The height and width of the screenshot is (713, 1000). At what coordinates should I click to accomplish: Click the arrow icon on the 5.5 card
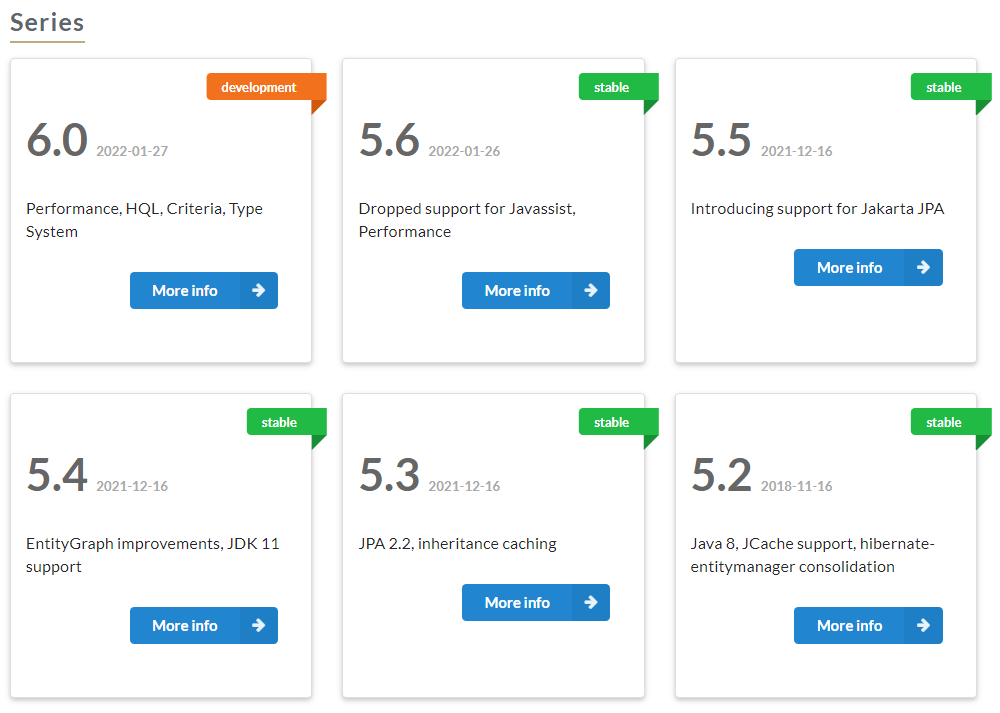tap(923, 267)
